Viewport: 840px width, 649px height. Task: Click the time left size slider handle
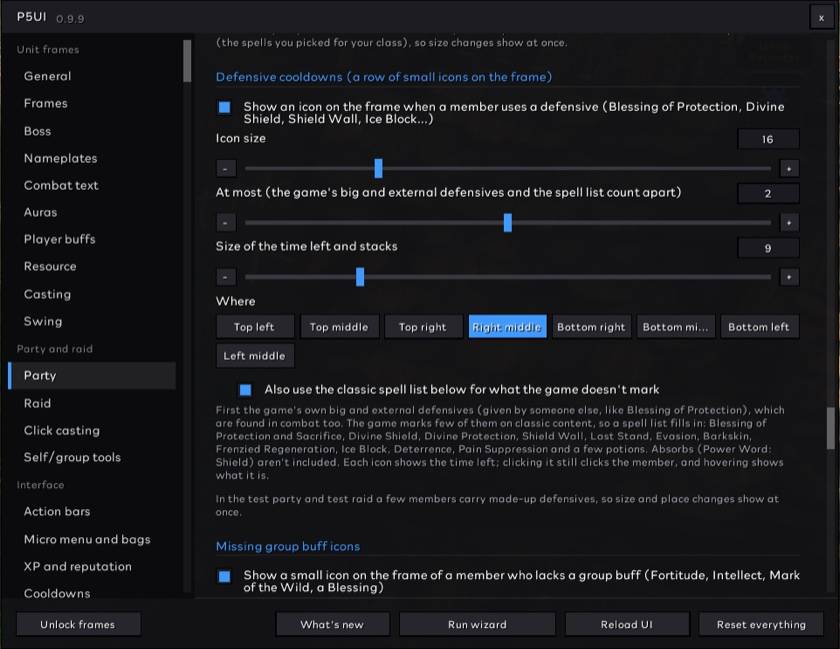coord(360,277)
